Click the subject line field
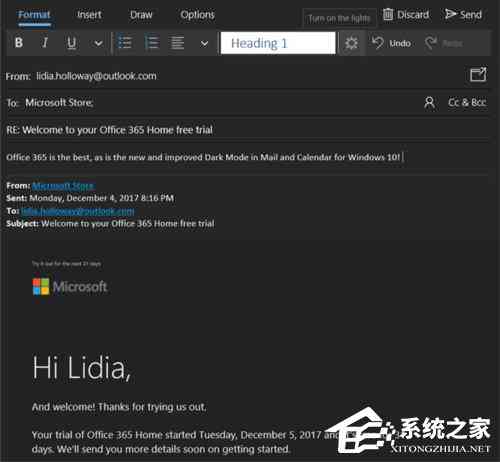Screen dimensions: 500x462 [247, 130]
